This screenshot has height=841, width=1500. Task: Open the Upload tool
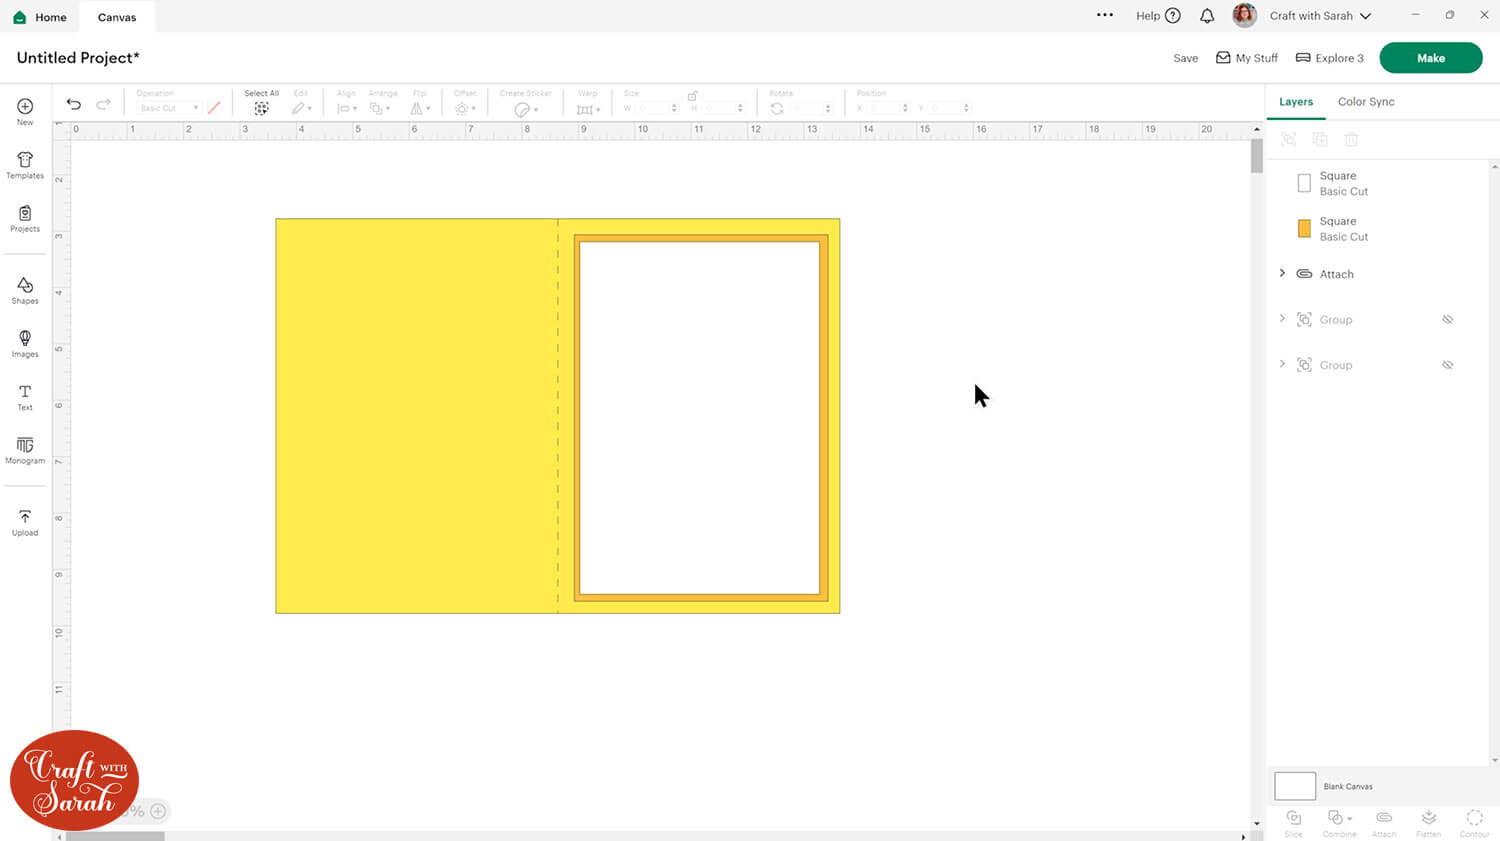click(25, 522)
